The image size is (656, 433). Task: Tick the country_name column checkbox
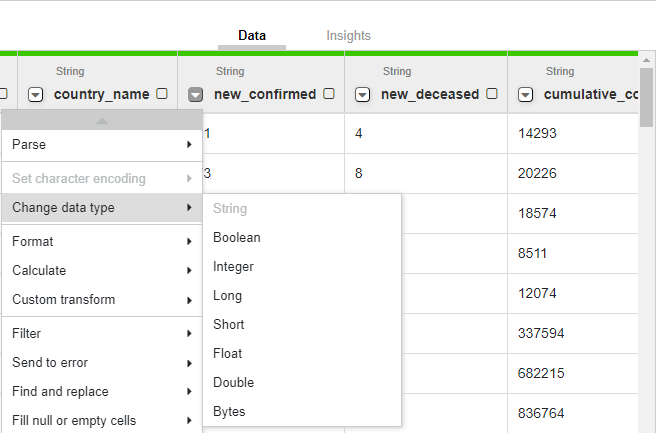click(161, 95)
